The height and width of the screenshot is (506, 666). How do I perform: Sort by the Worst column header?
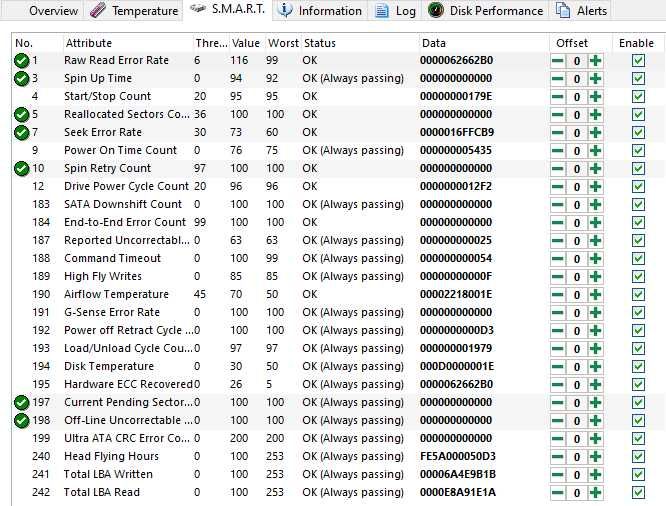point(283,43)
